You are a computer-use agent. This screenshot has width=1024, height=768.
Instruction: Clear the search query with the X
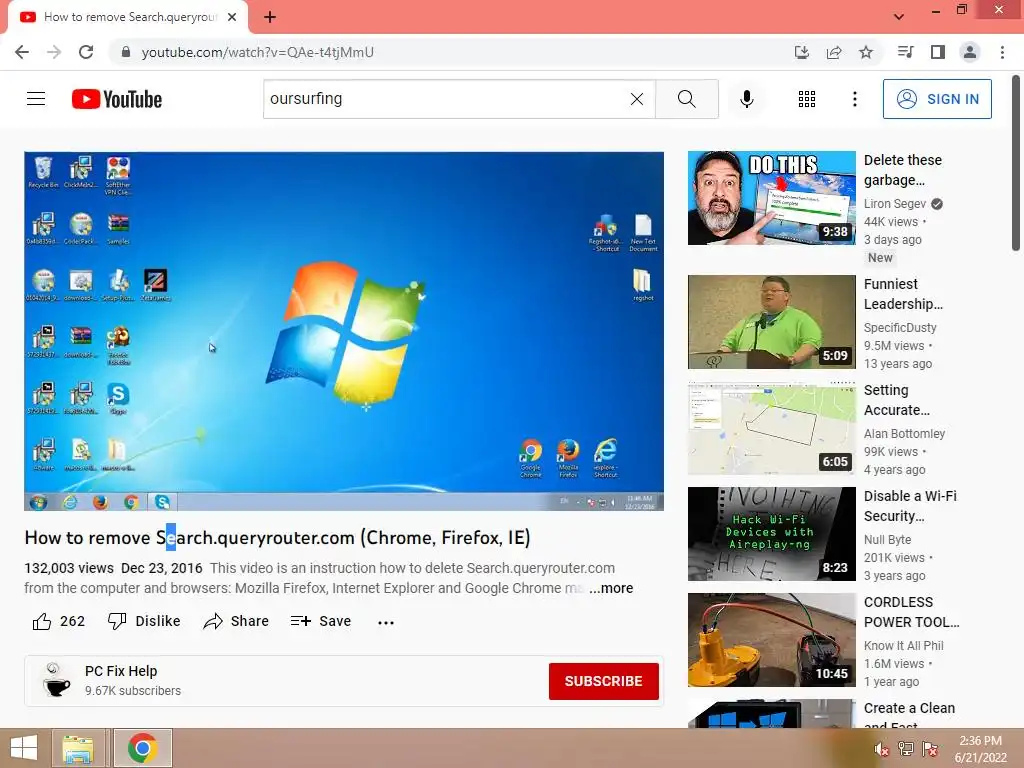pyautogui.click(x=637, y=99)
